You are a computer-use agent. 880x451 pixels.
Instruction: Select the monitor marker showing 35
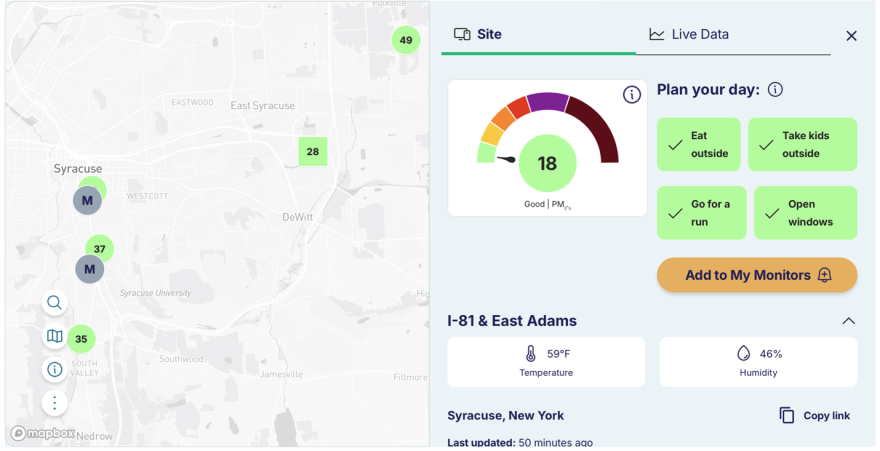[81, 339]
